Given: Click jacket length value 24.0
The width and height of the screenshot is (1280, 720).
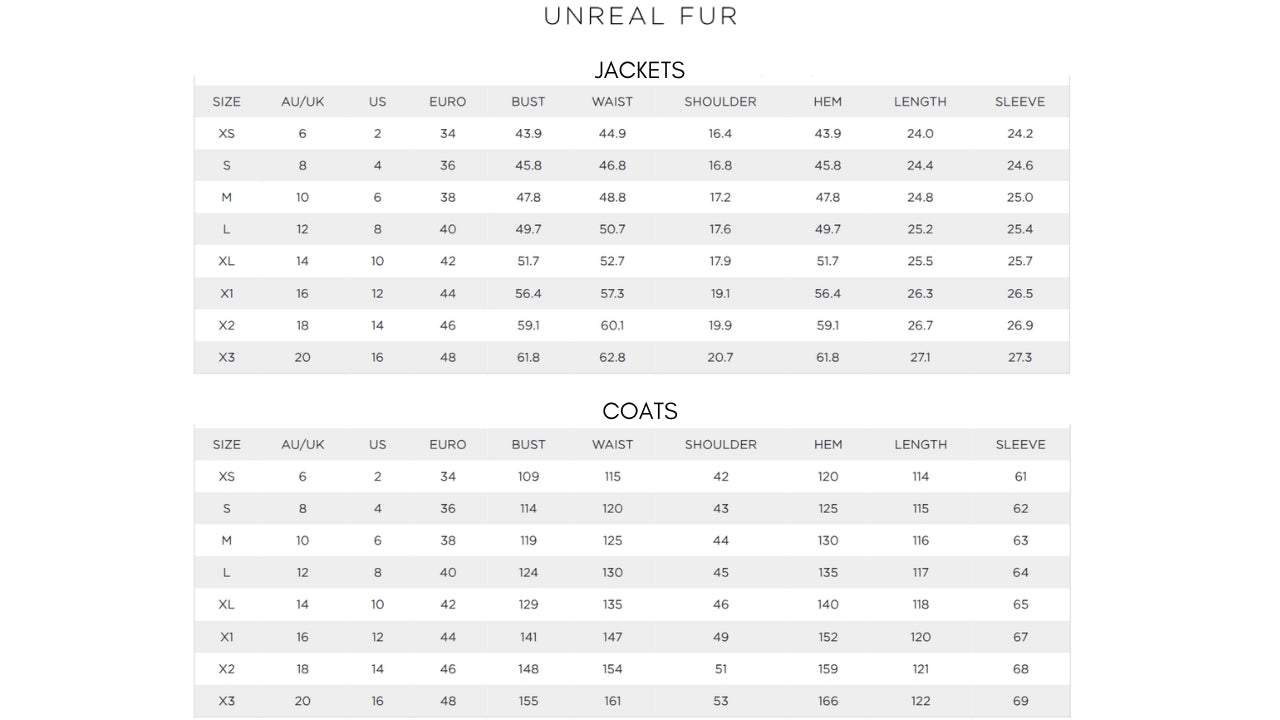Looking at the screenshot, I should (x=920, y=134).
